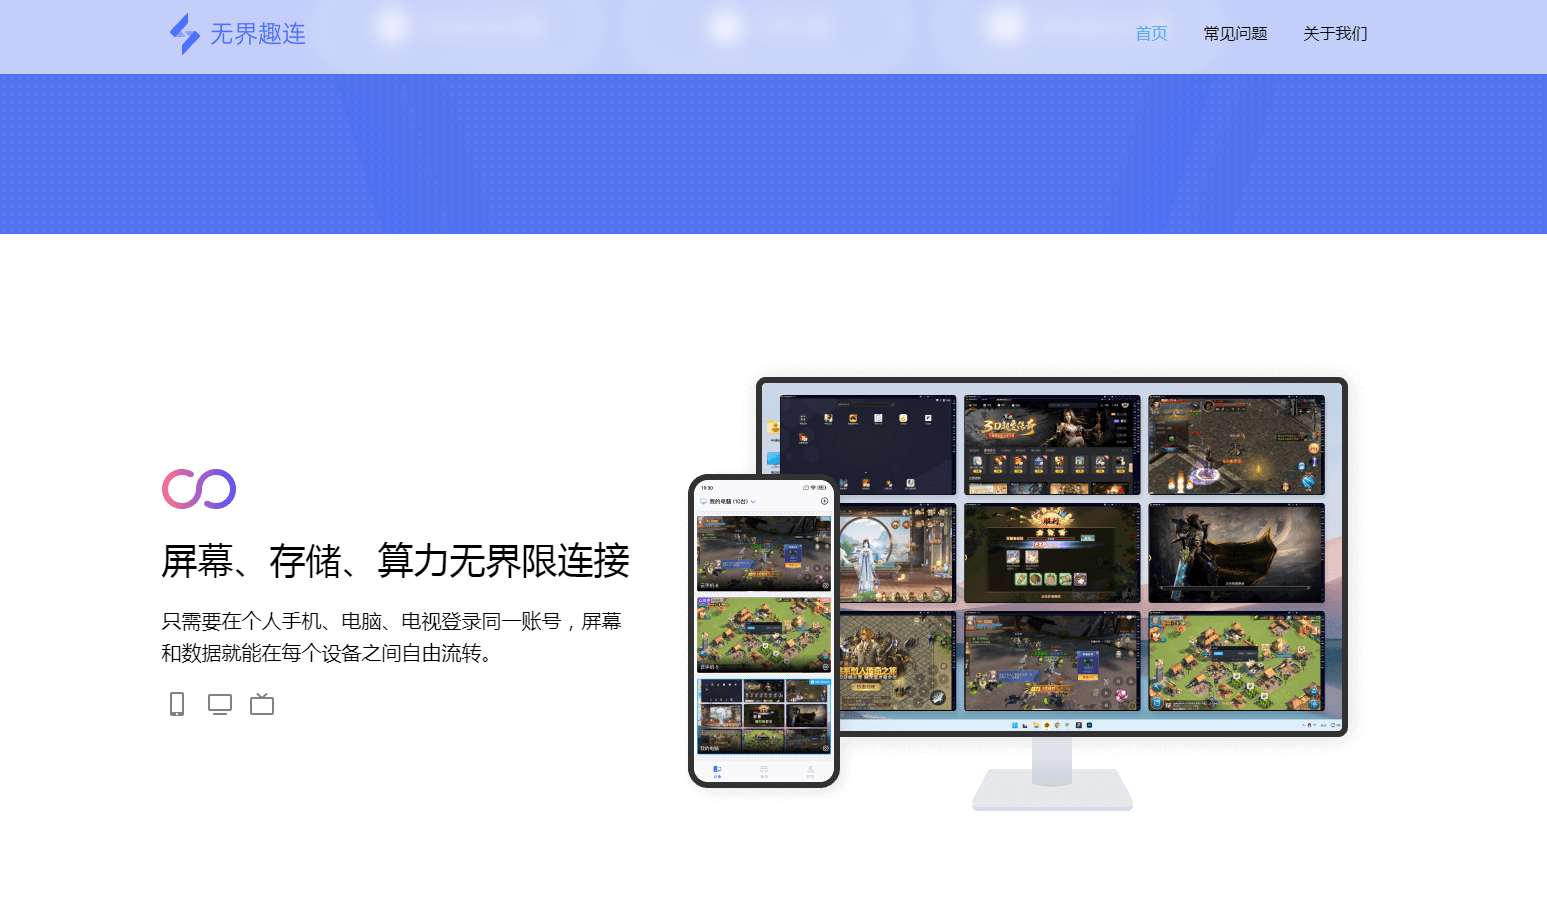Screen dimensions: 1547x909
Task: Click the heading 屏幕、存储、算力无界限连接
Action: click(x=396, y=561)
